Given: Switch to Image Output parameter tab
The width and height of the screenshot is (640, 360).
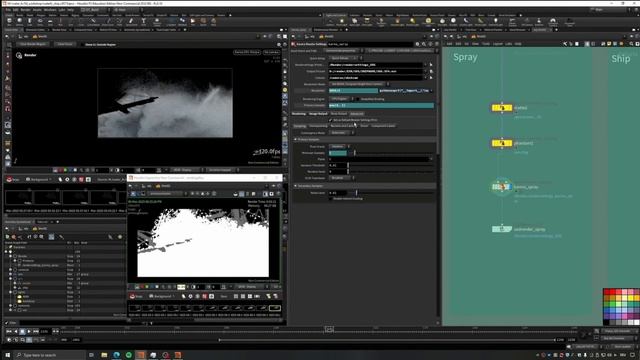Looking at the screenshot, I should pyautogui.click(x=318, y=113).
